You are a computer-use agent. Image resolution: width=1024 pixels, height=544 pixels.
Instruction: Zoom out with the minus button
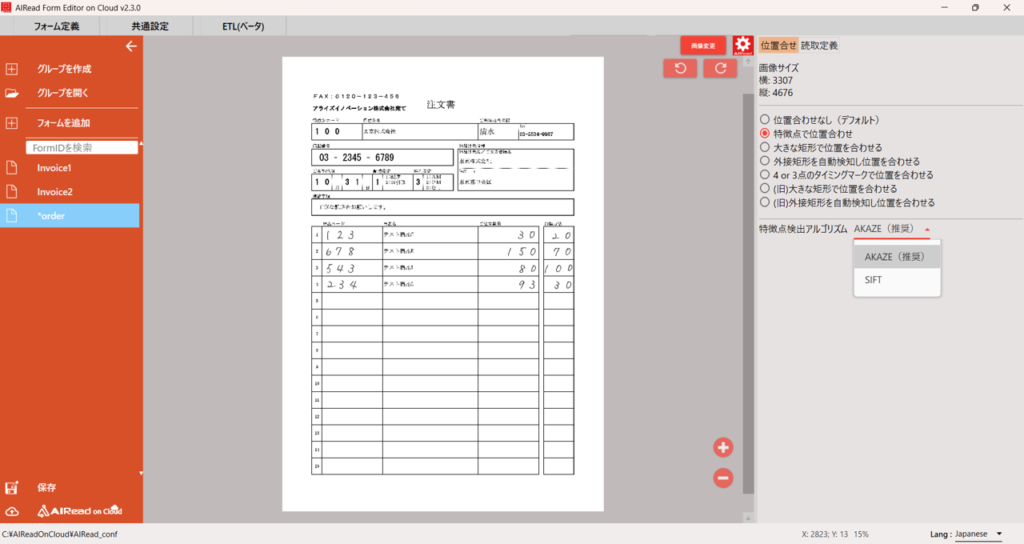[723, 478]
